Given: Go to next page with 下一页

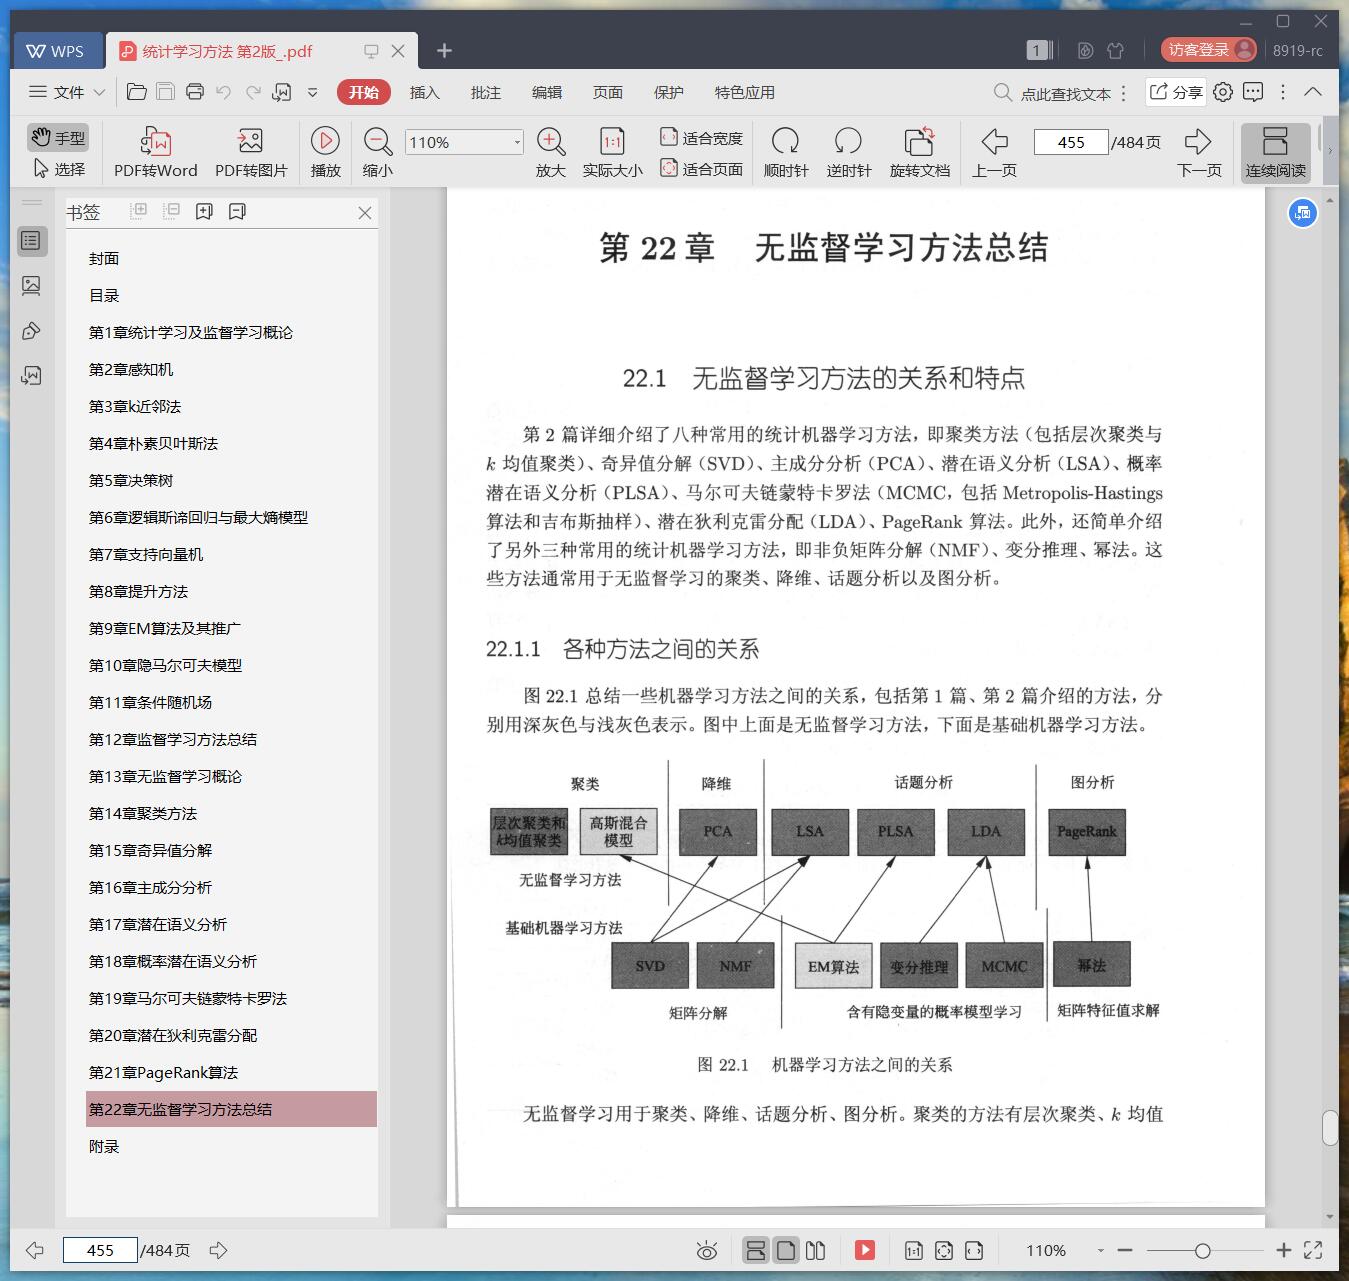Looking at the screenshot, I should click(x=1199, y=153).
